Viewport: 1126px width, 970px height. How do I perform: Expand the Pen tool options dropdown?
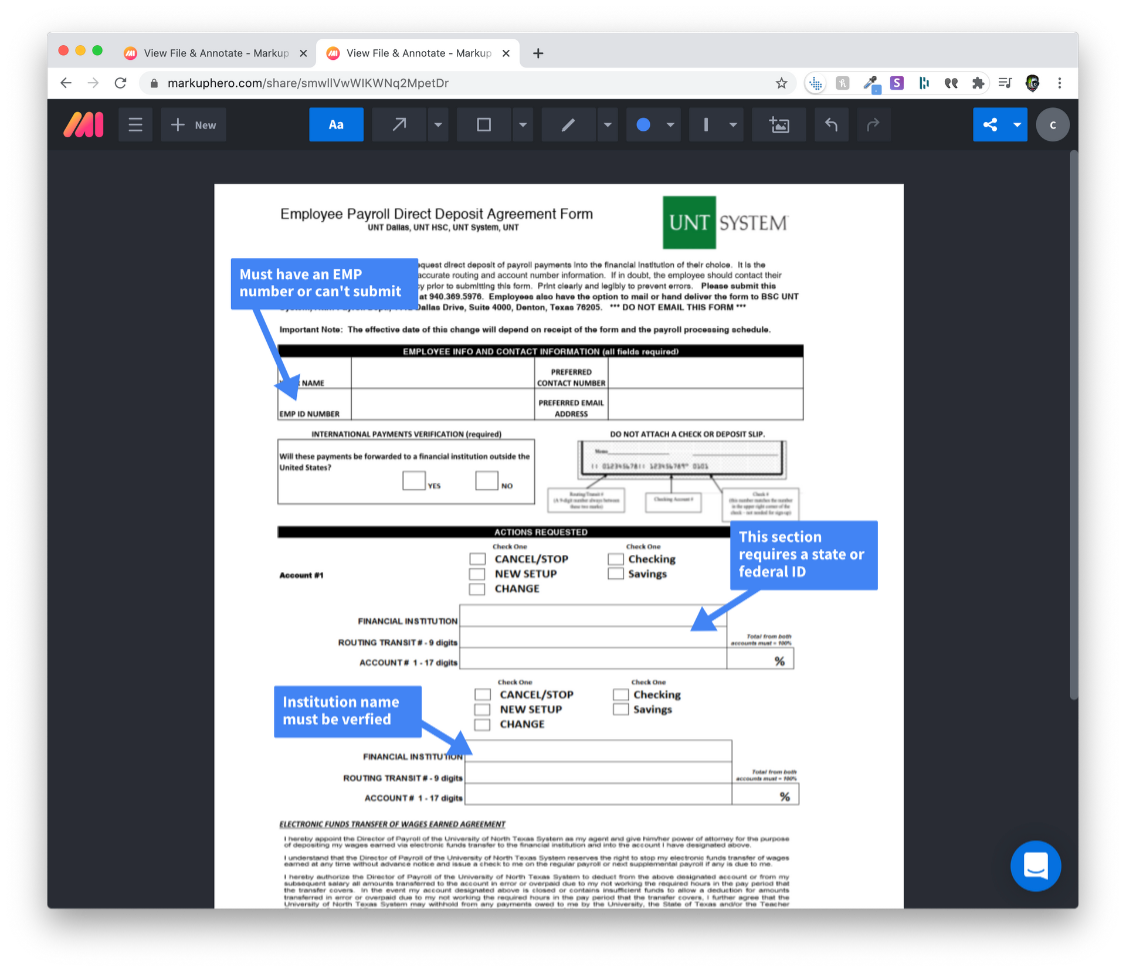tap(608, 125)
